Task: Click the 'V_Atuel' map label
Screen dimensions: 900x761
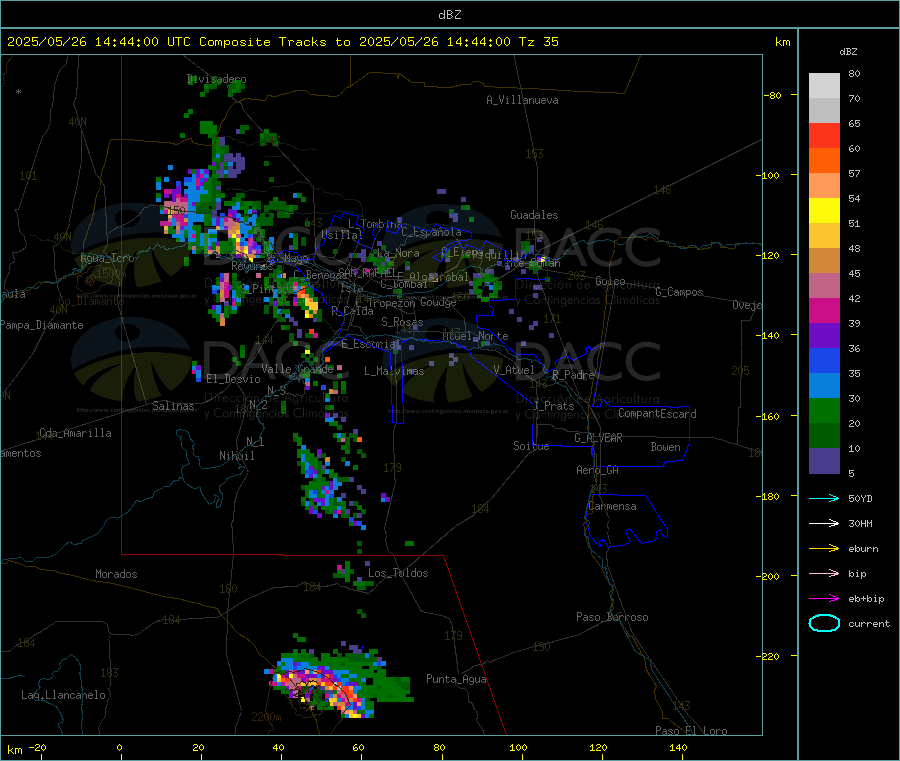Action: pos(514,370)
